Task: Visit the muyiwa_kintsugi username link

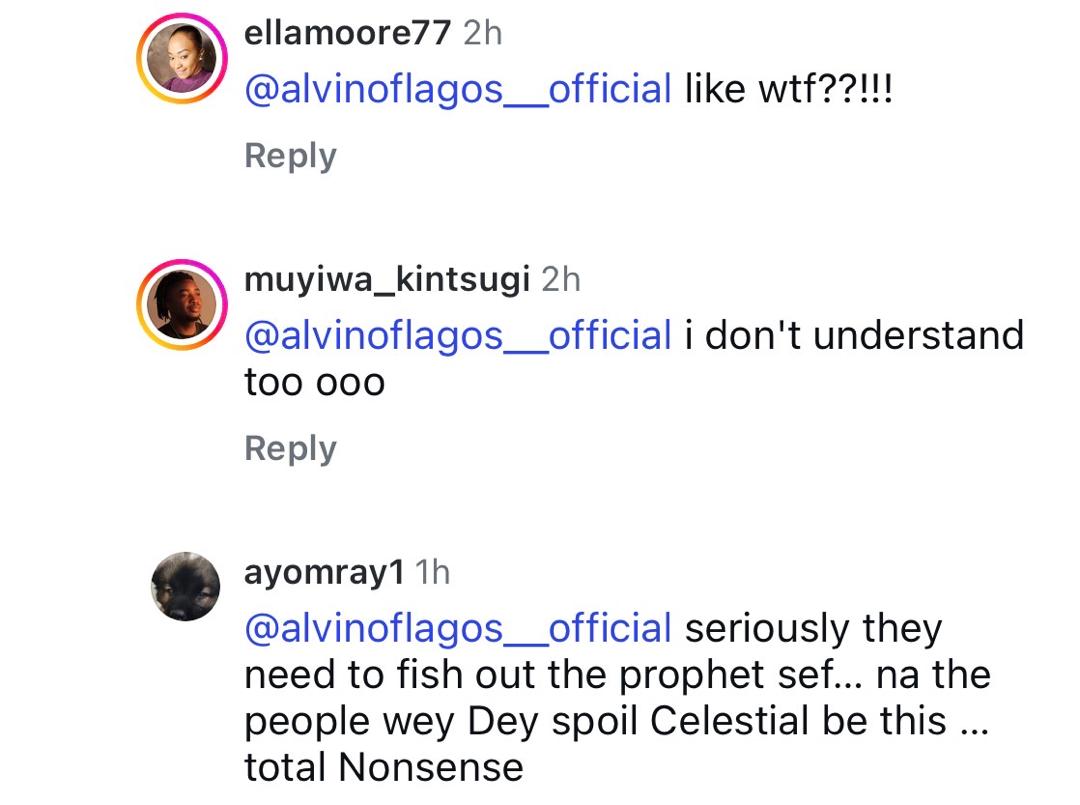Action: (x=386, y=280)
